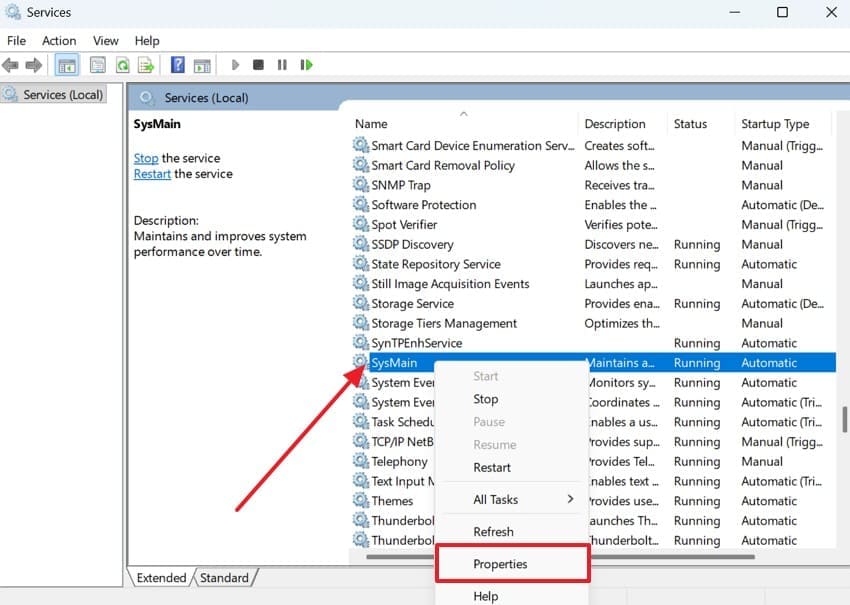Choose Stop in the context menu

click(485, 399)
